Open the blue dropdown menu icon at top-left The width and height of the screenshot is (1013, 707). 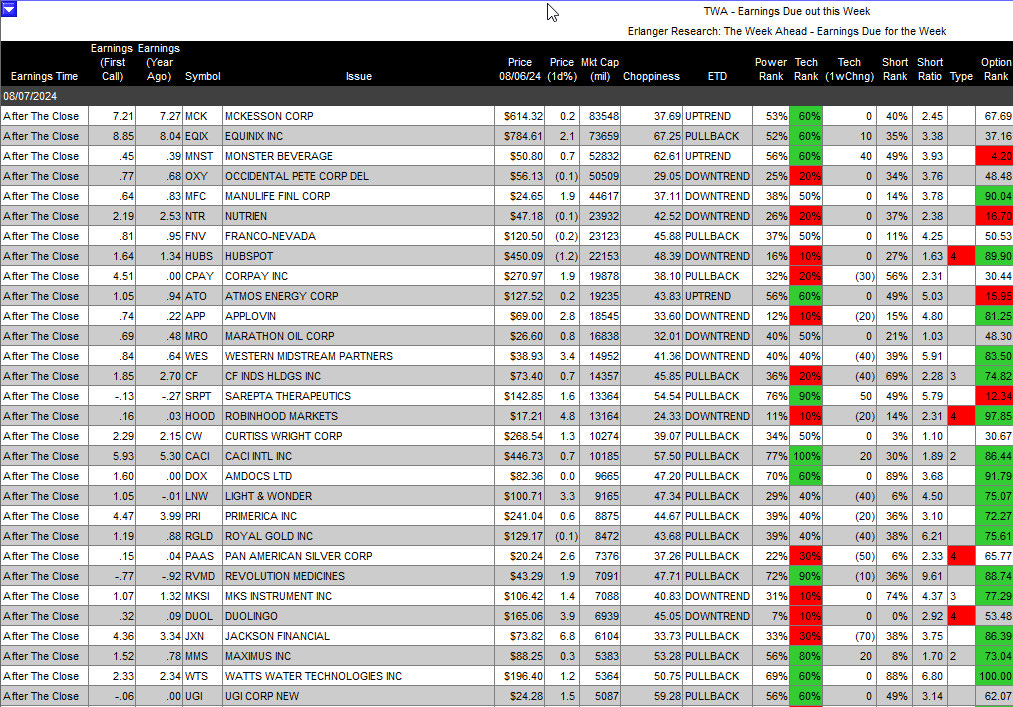pos(9,8)
